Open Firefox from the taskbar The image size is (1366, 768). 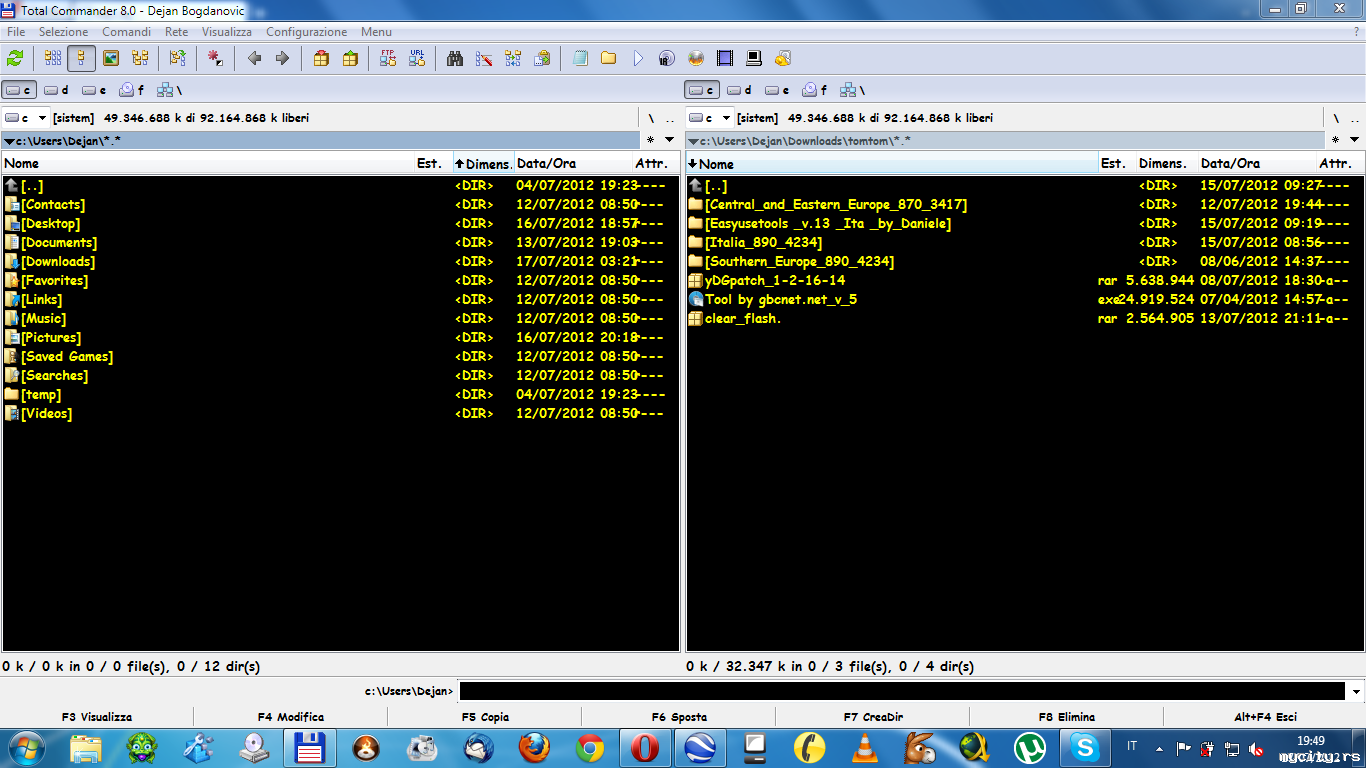534,748
